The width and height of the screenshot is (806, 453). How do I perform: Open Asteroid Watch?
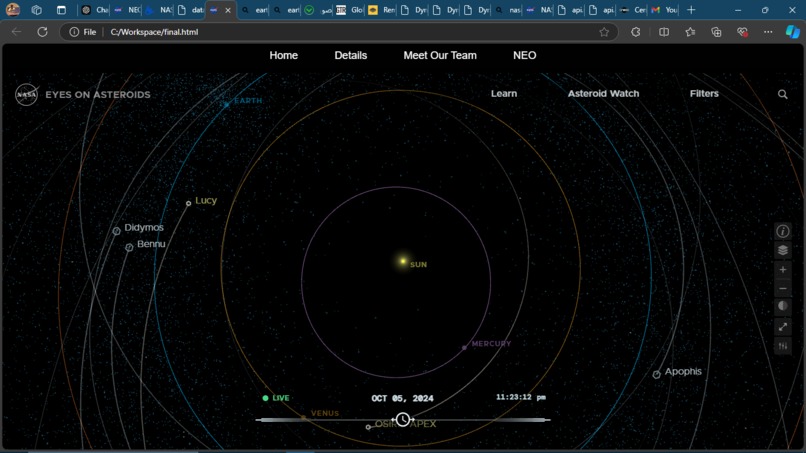[603, 94]
